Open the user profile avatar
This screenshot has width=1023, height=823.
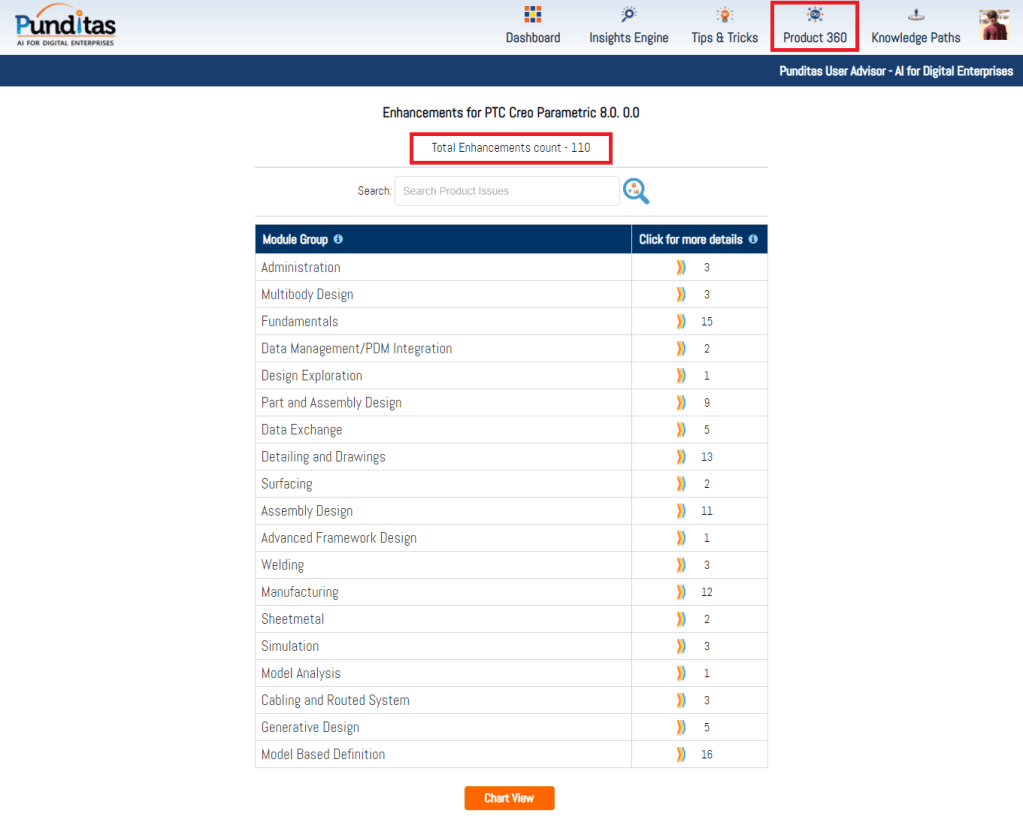click(994, 25)
